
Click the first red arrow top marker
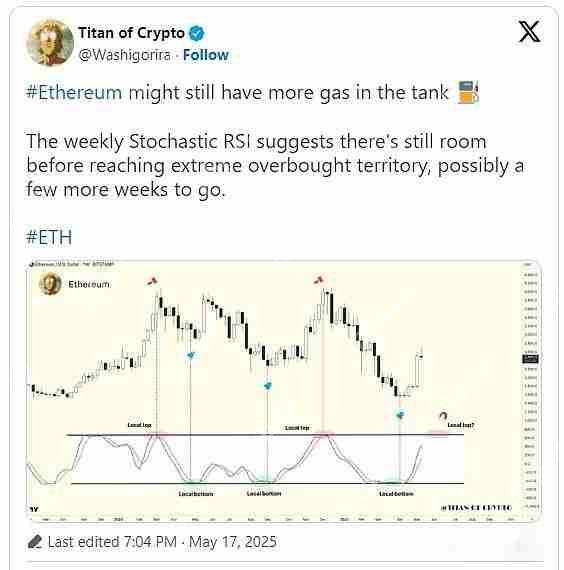(x=152, y=281)
